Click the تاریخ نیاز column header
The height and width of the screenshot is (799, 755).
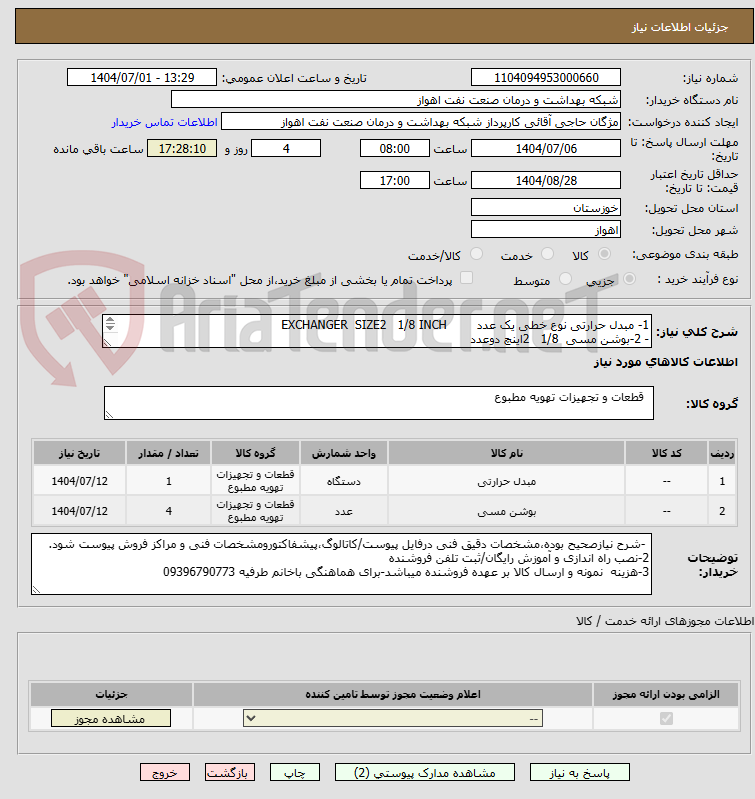click(x=79, y=453)
